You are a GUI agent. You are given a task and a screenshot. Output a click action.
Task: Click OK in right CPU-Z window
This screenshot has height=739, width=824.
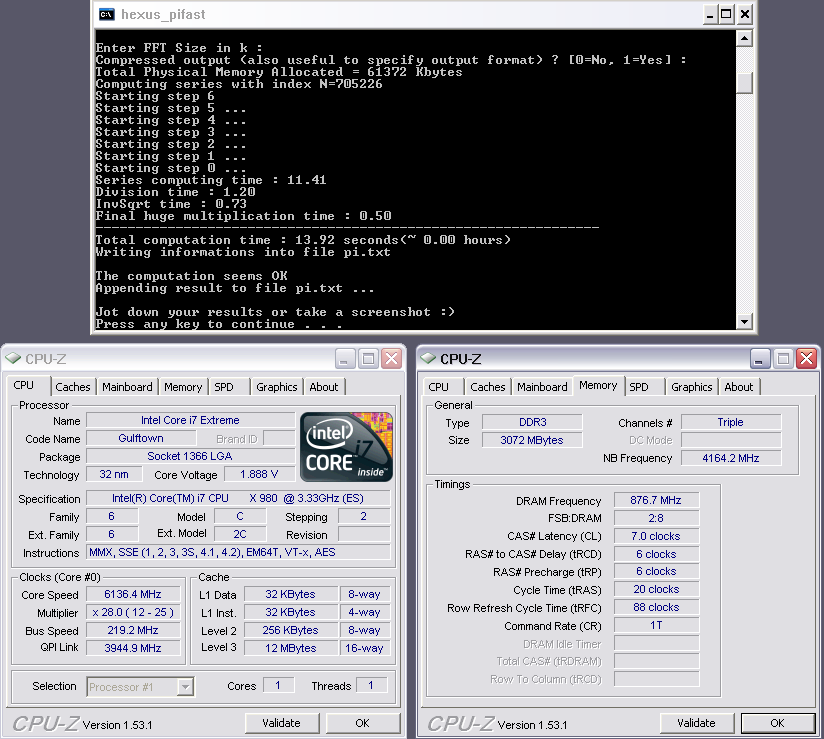point(778,723)
